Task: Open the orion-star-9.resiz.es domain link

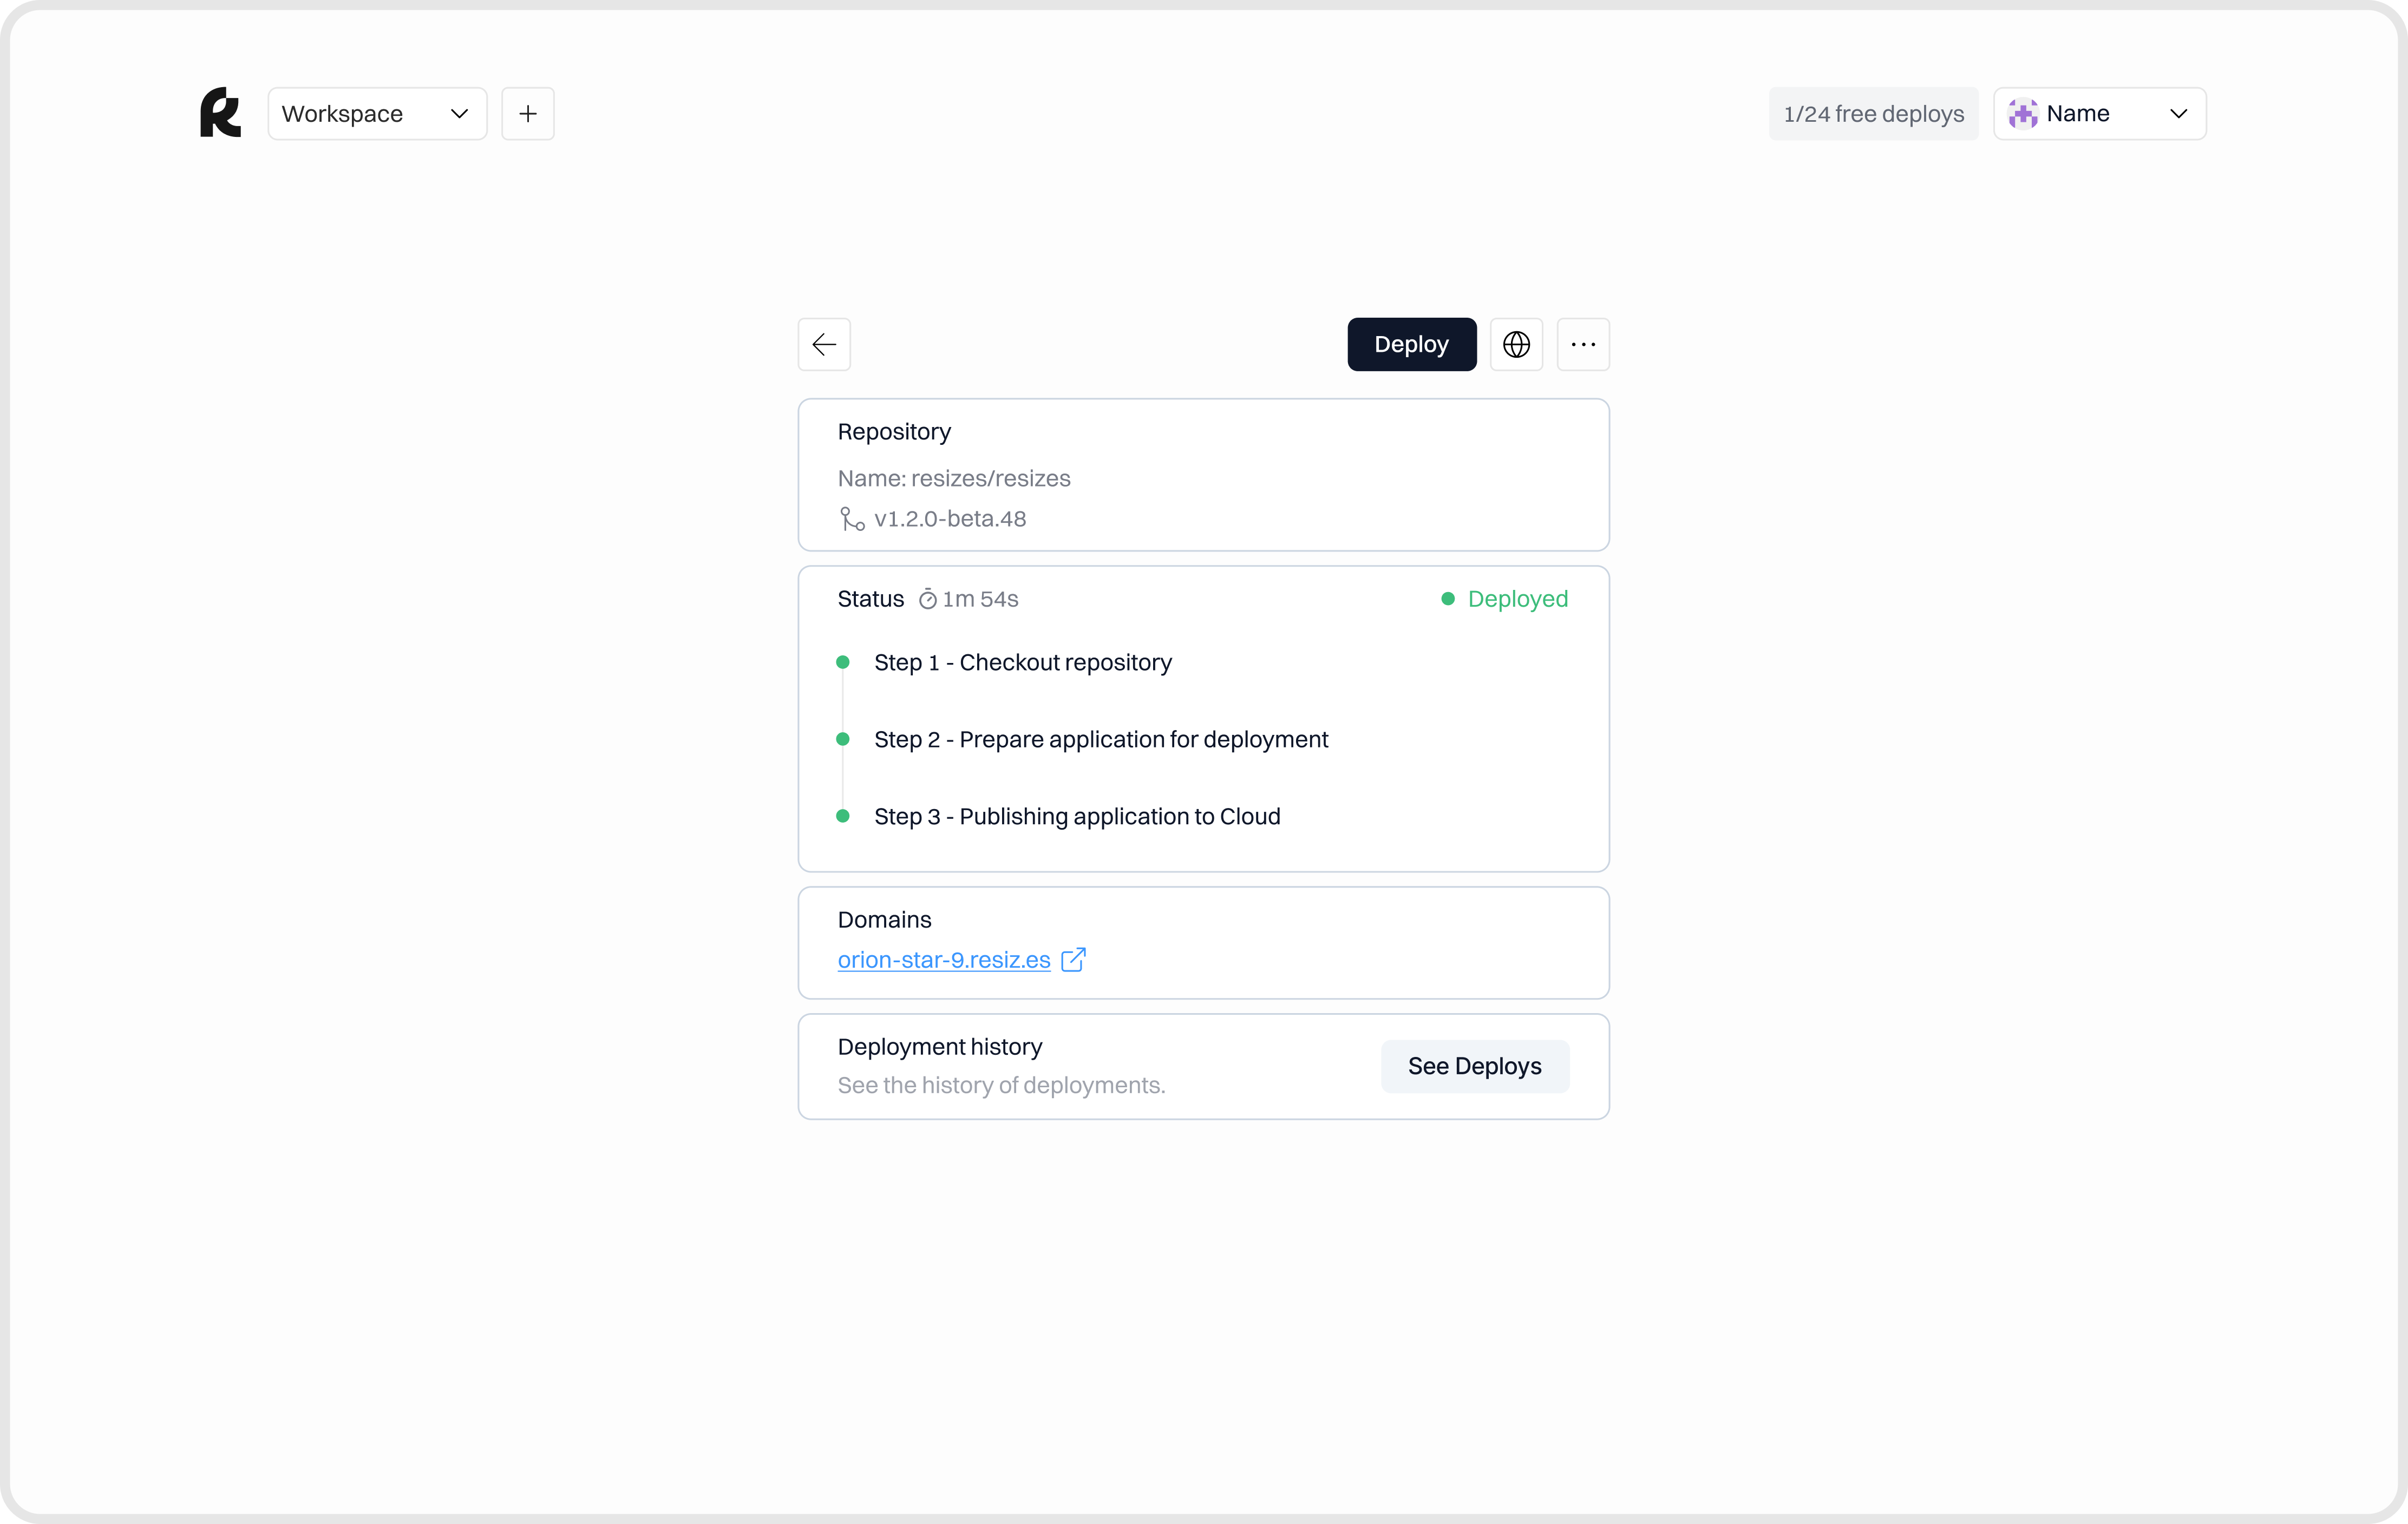Action: coord(944,960)
